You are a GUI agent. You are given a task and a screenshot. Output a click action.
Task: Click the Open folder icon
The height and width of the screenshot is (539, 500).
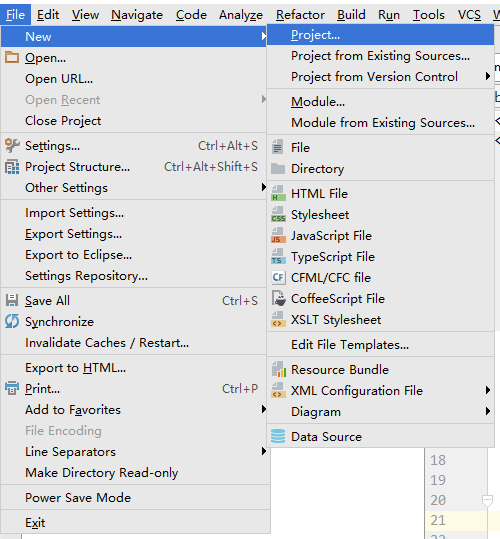[x=12, y=57]
